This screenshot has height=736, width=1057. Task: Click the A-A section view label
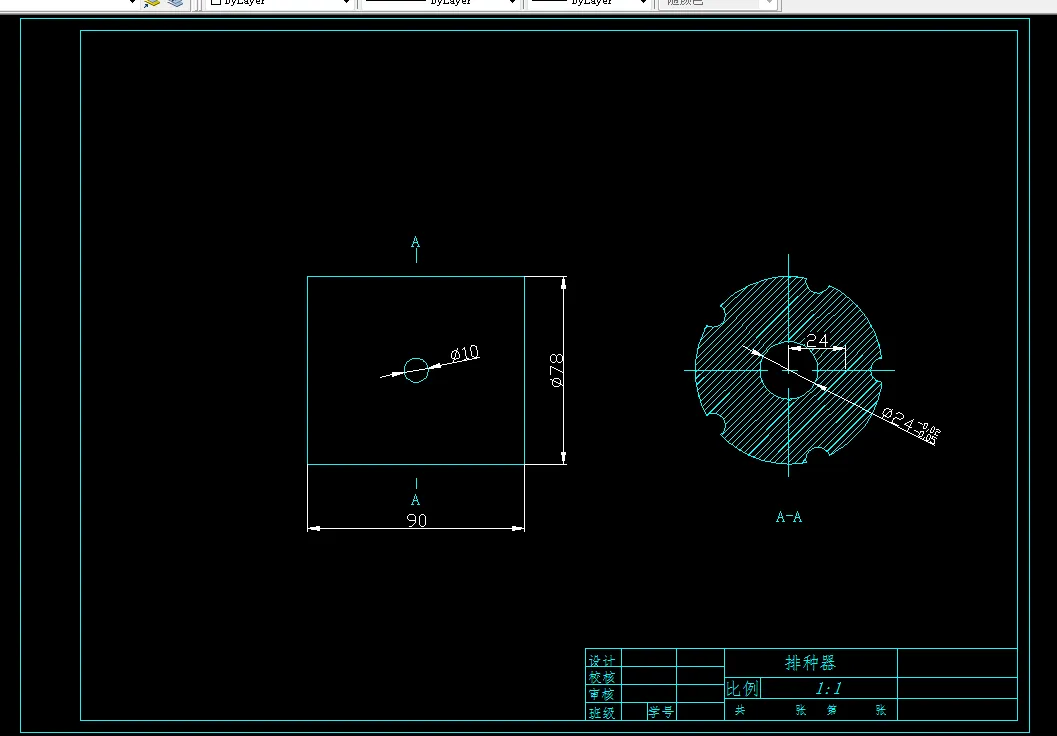789,517
